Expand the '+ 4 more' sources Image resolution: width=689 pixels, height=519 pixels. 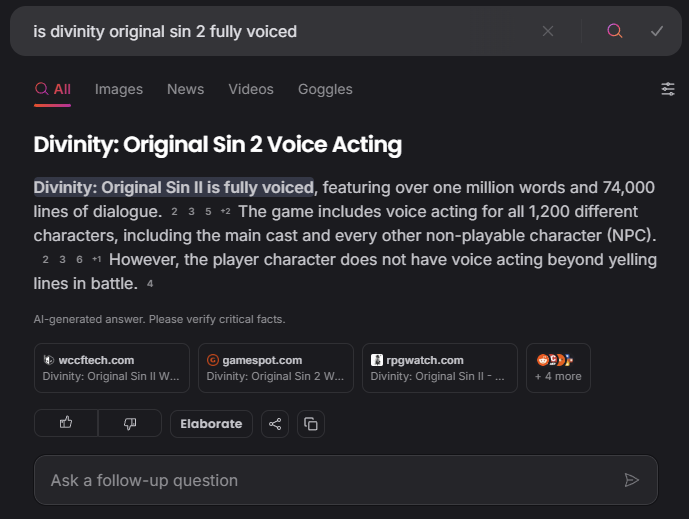(558, 368)
